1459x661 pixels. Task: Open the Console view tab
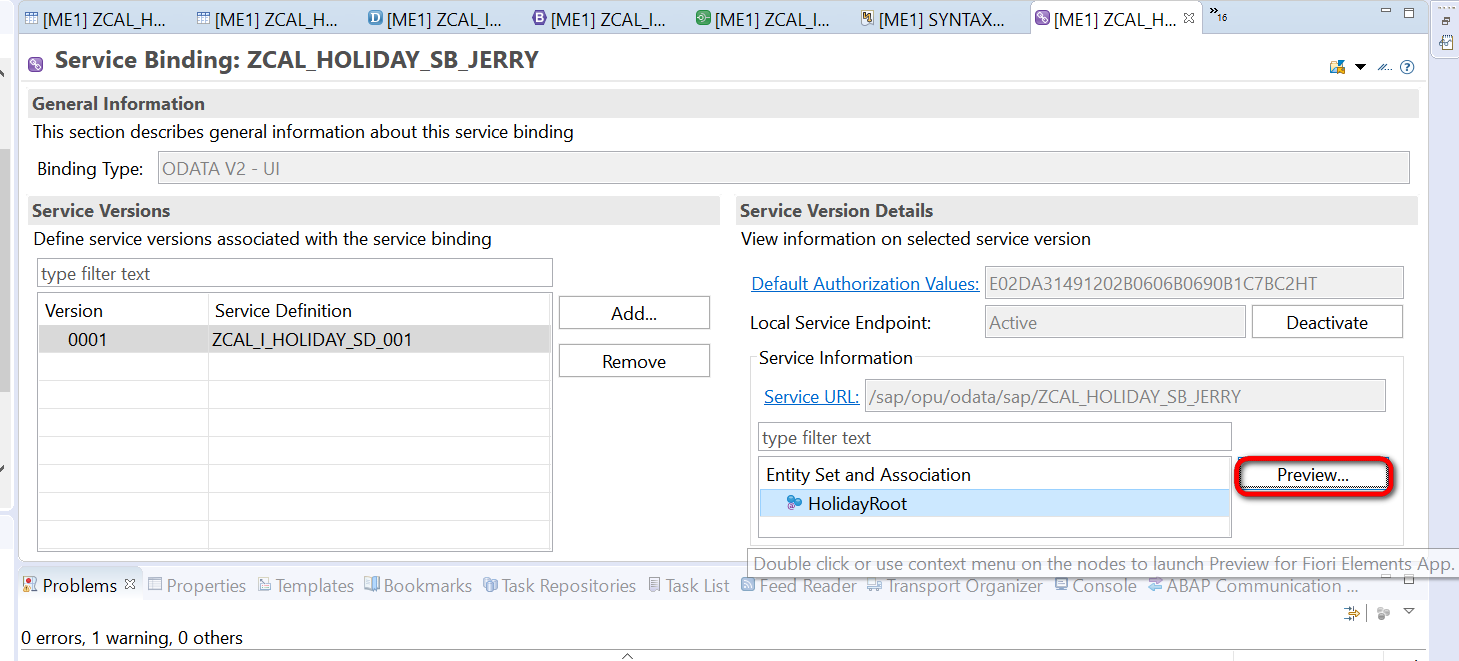[x=1095, y=586]
